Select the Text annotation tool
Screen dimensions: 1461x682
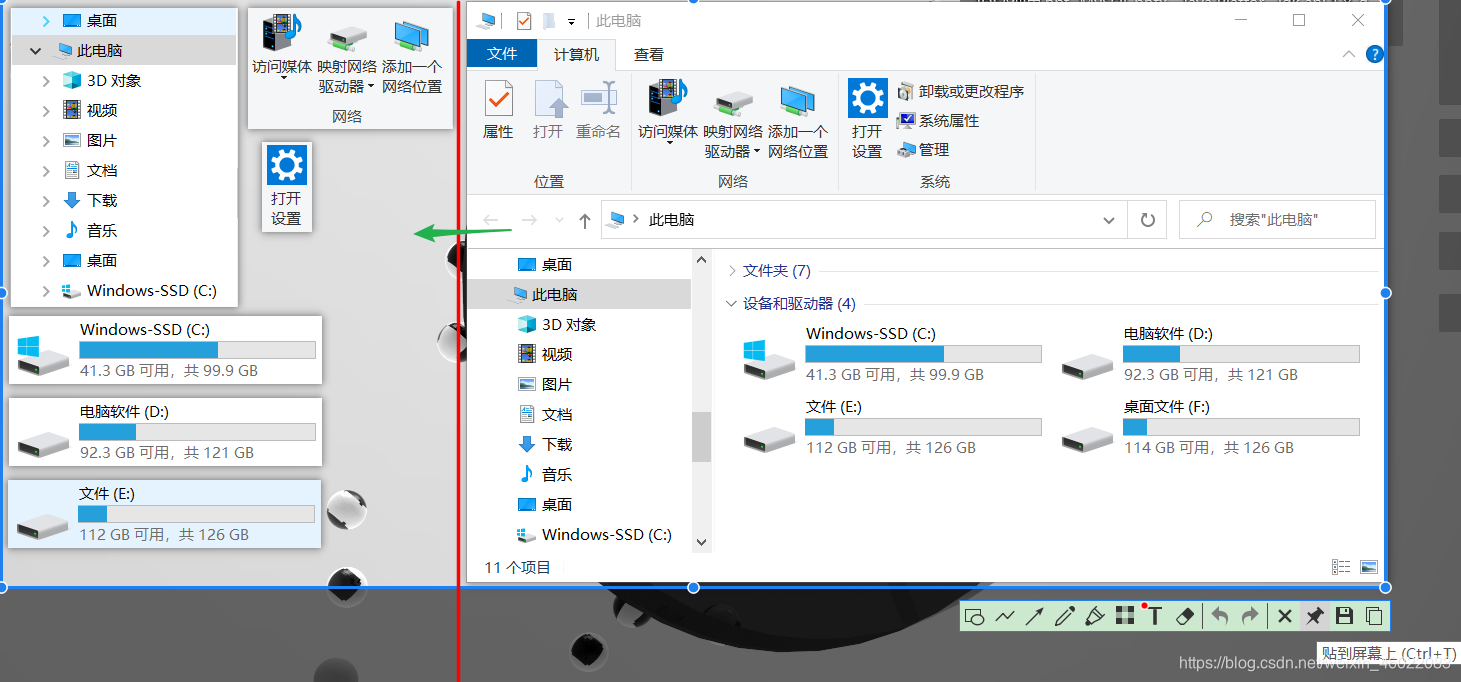point(1154,616)
